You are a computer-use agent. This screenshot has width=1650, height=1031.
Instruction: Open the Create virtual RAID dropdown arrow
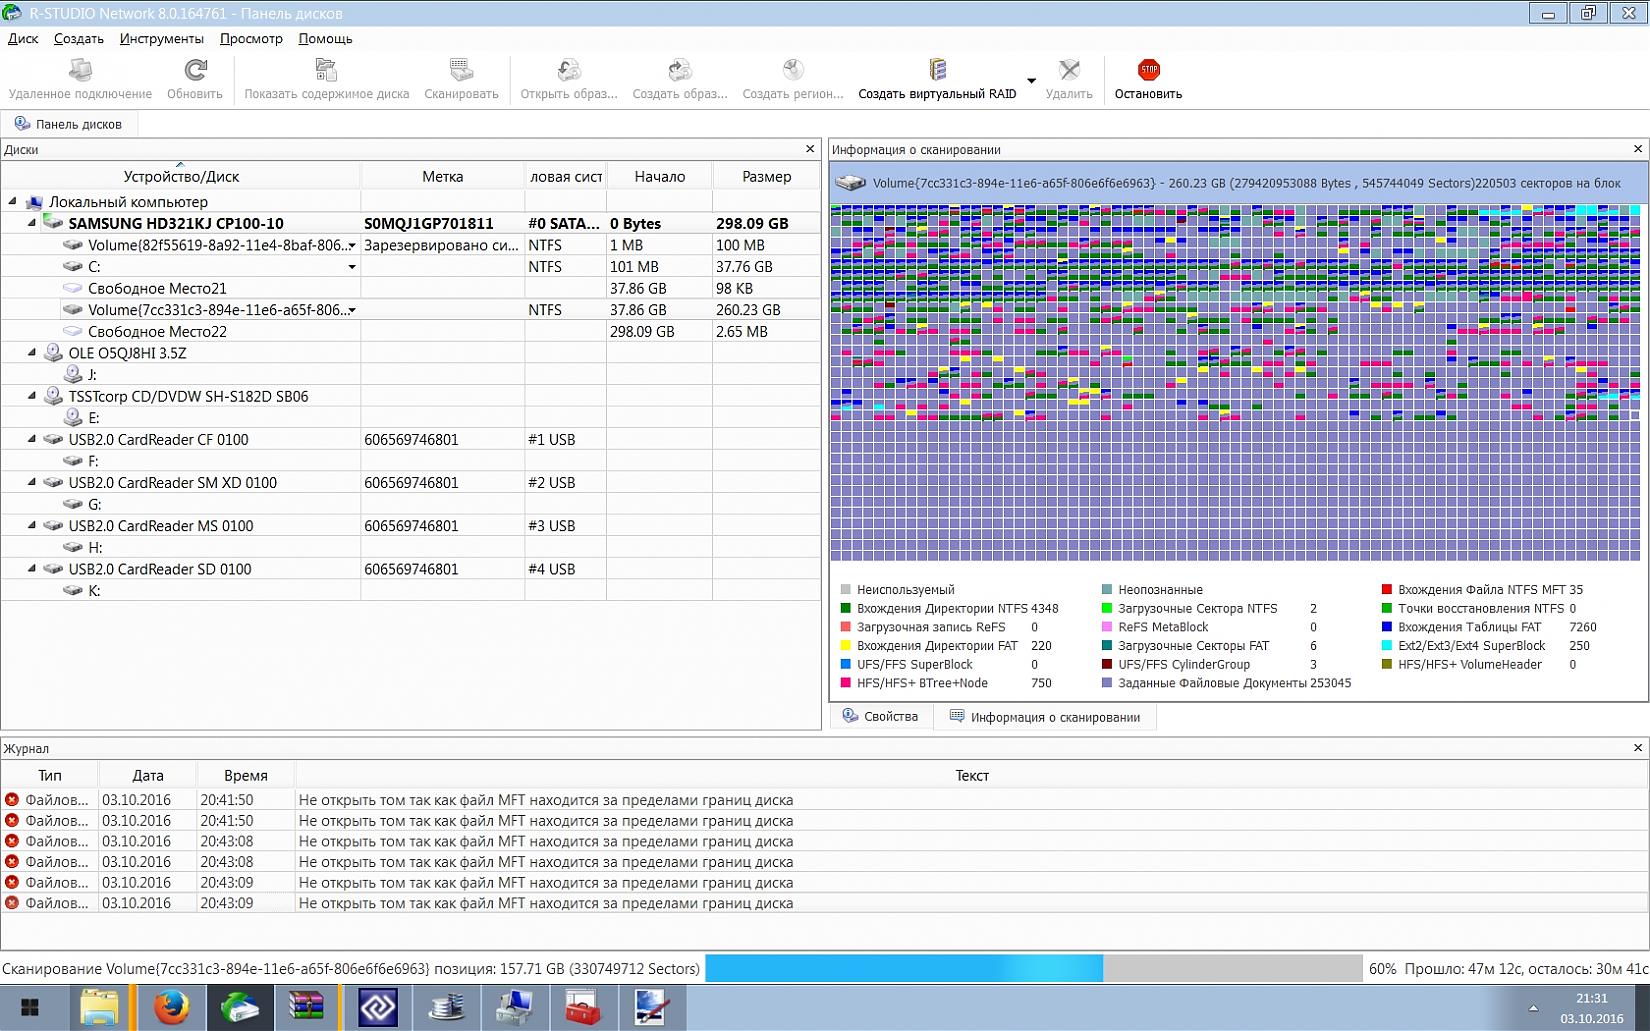1031,81
